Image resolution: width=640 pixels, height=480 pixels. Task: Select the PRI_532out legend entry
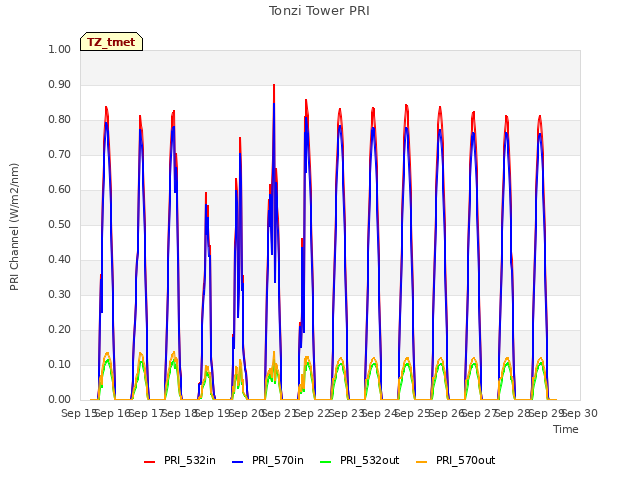pos(360,460)
